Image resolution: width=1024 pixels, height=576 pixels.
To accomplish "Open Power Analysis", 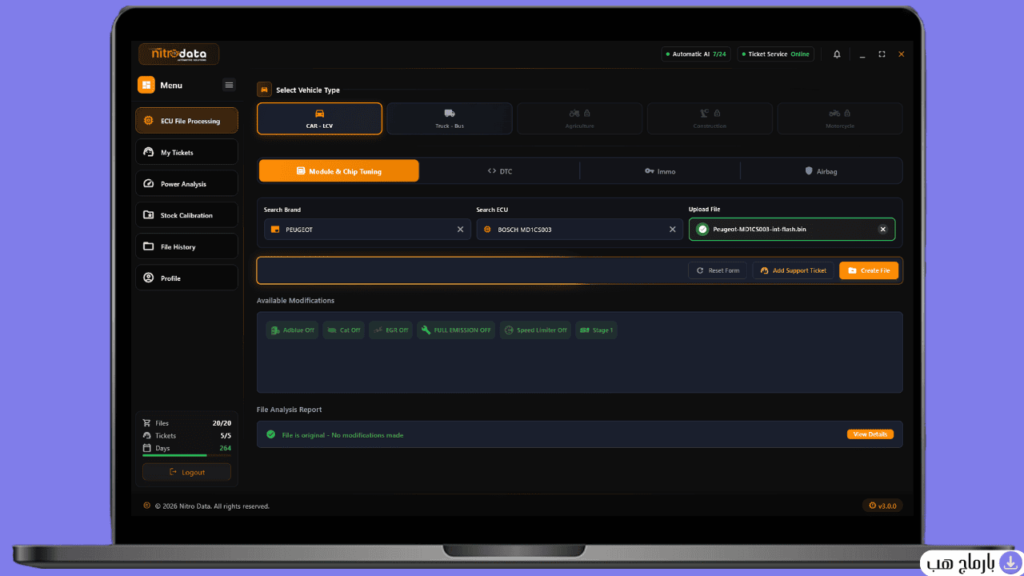I will (x=187, y=184).
